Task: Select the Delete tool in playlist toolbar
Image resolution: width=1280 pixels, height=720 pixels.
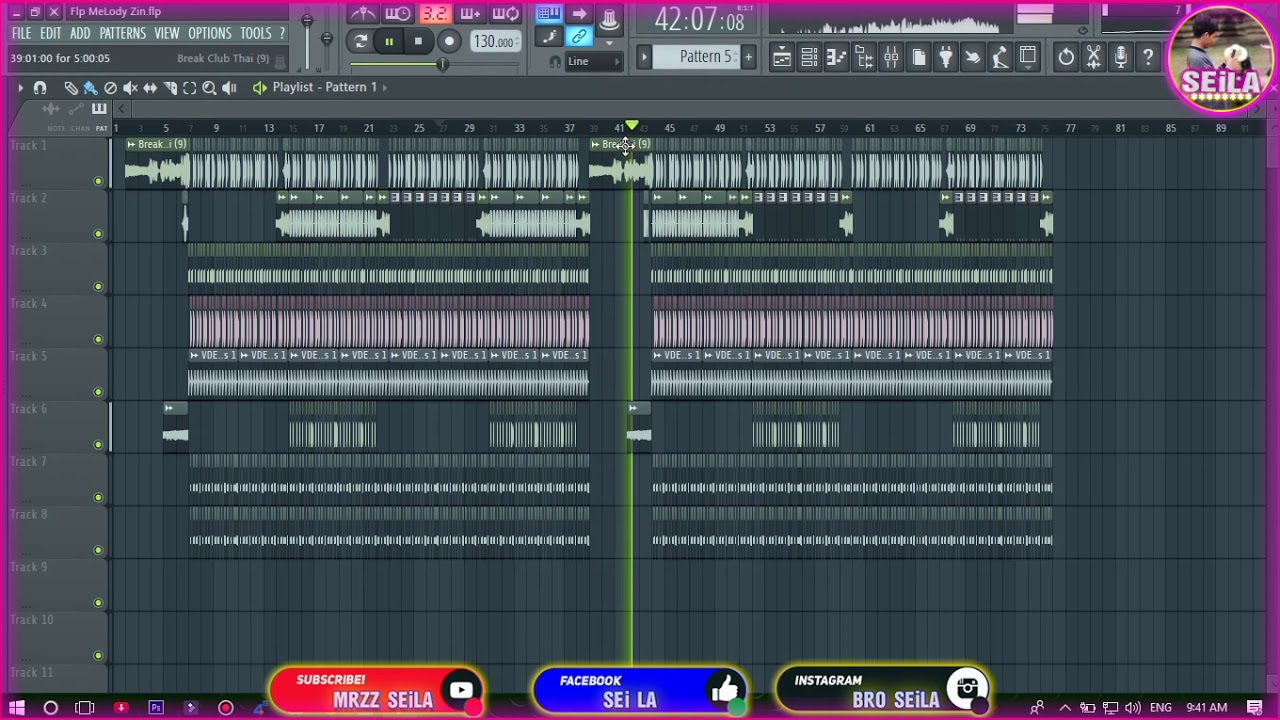Action: [110, 88]
